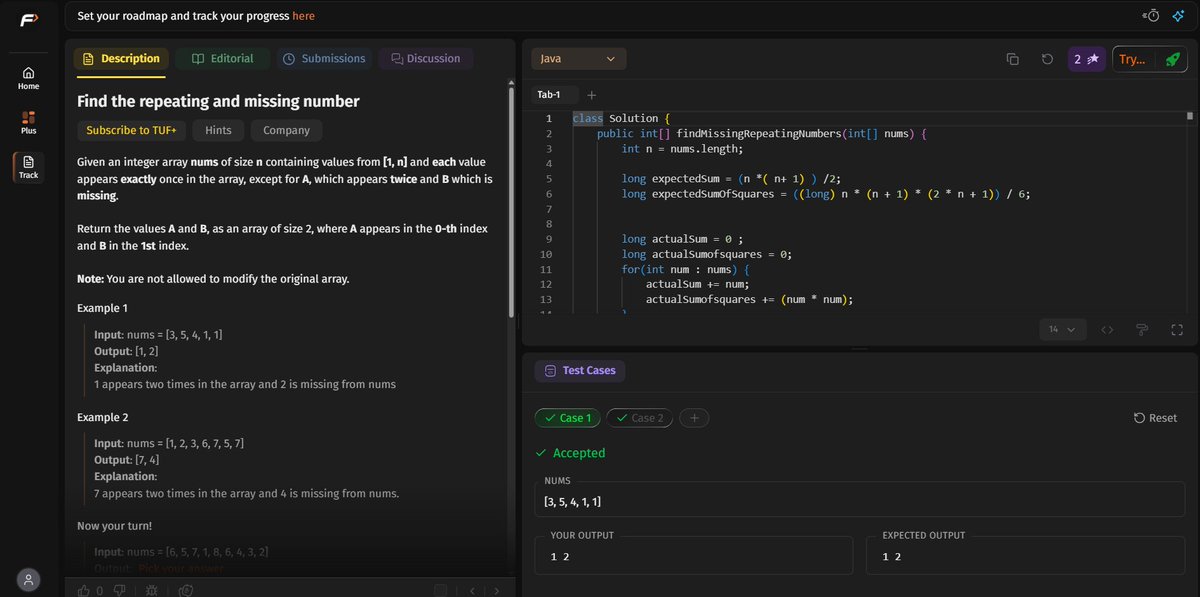Switch to the Description tab
The image size is (1200, 597).
[x=121, y=59]
